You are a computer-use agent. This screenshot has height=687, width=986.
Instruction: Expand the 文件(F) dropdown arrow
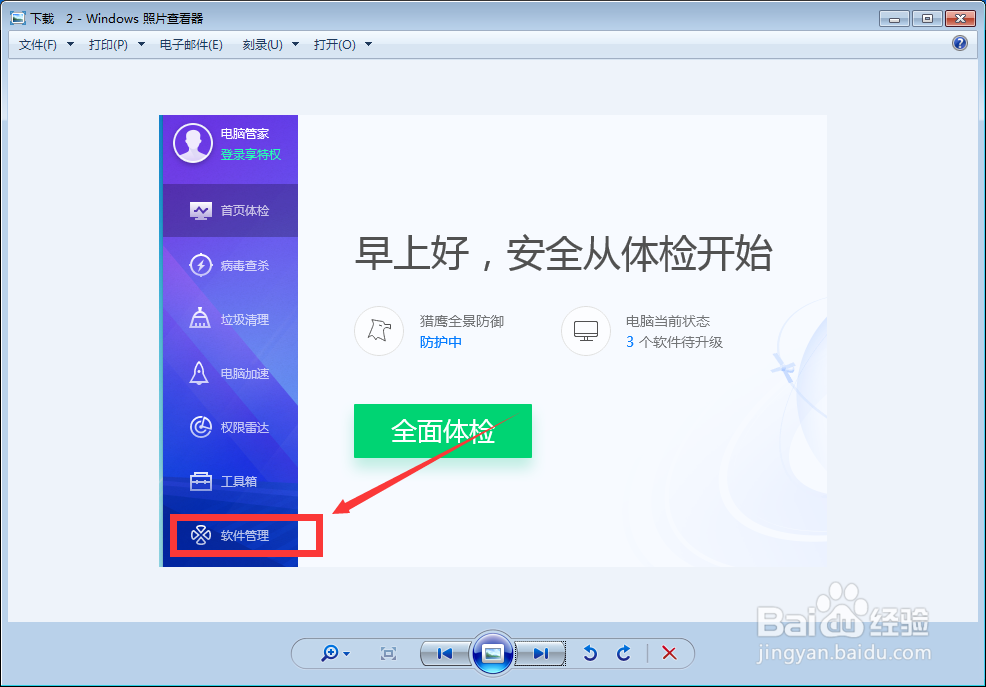[x=70, y=45]
